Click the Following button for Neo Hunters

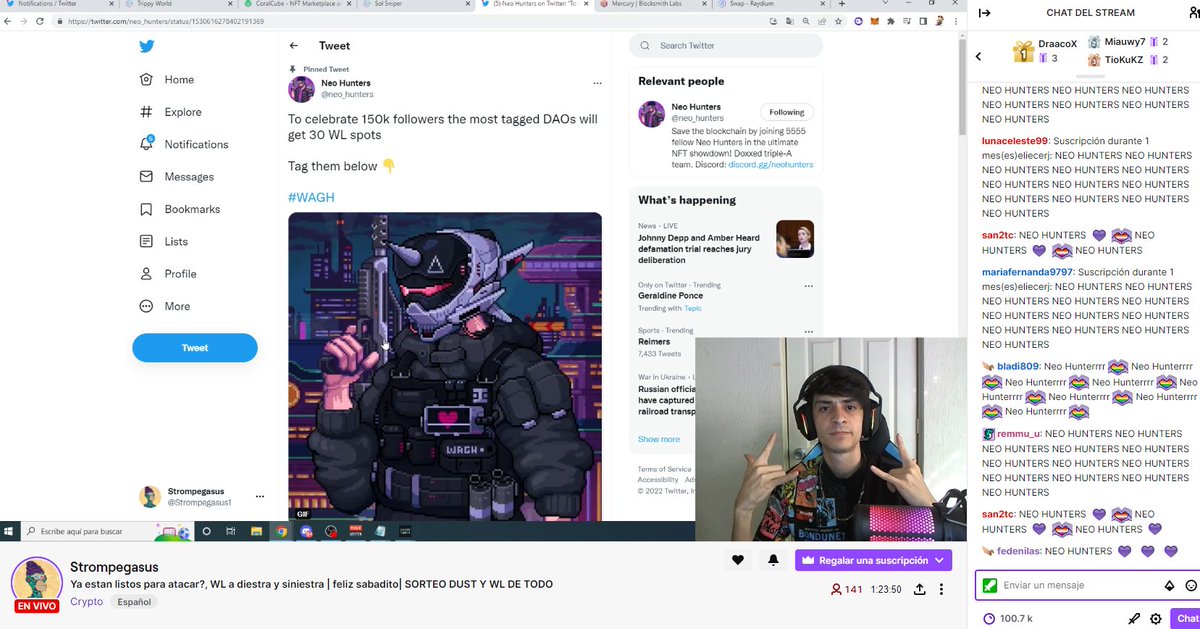787,112
